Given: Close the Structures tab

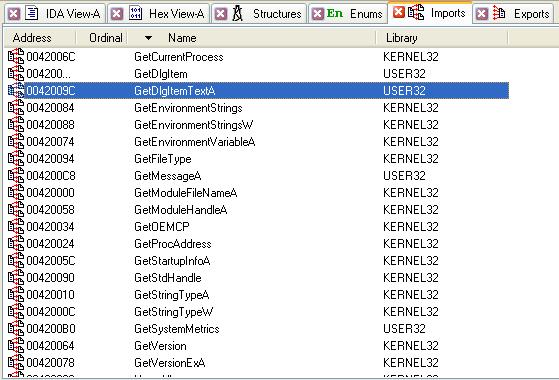Looking at the screenshot, I should 221,14.
